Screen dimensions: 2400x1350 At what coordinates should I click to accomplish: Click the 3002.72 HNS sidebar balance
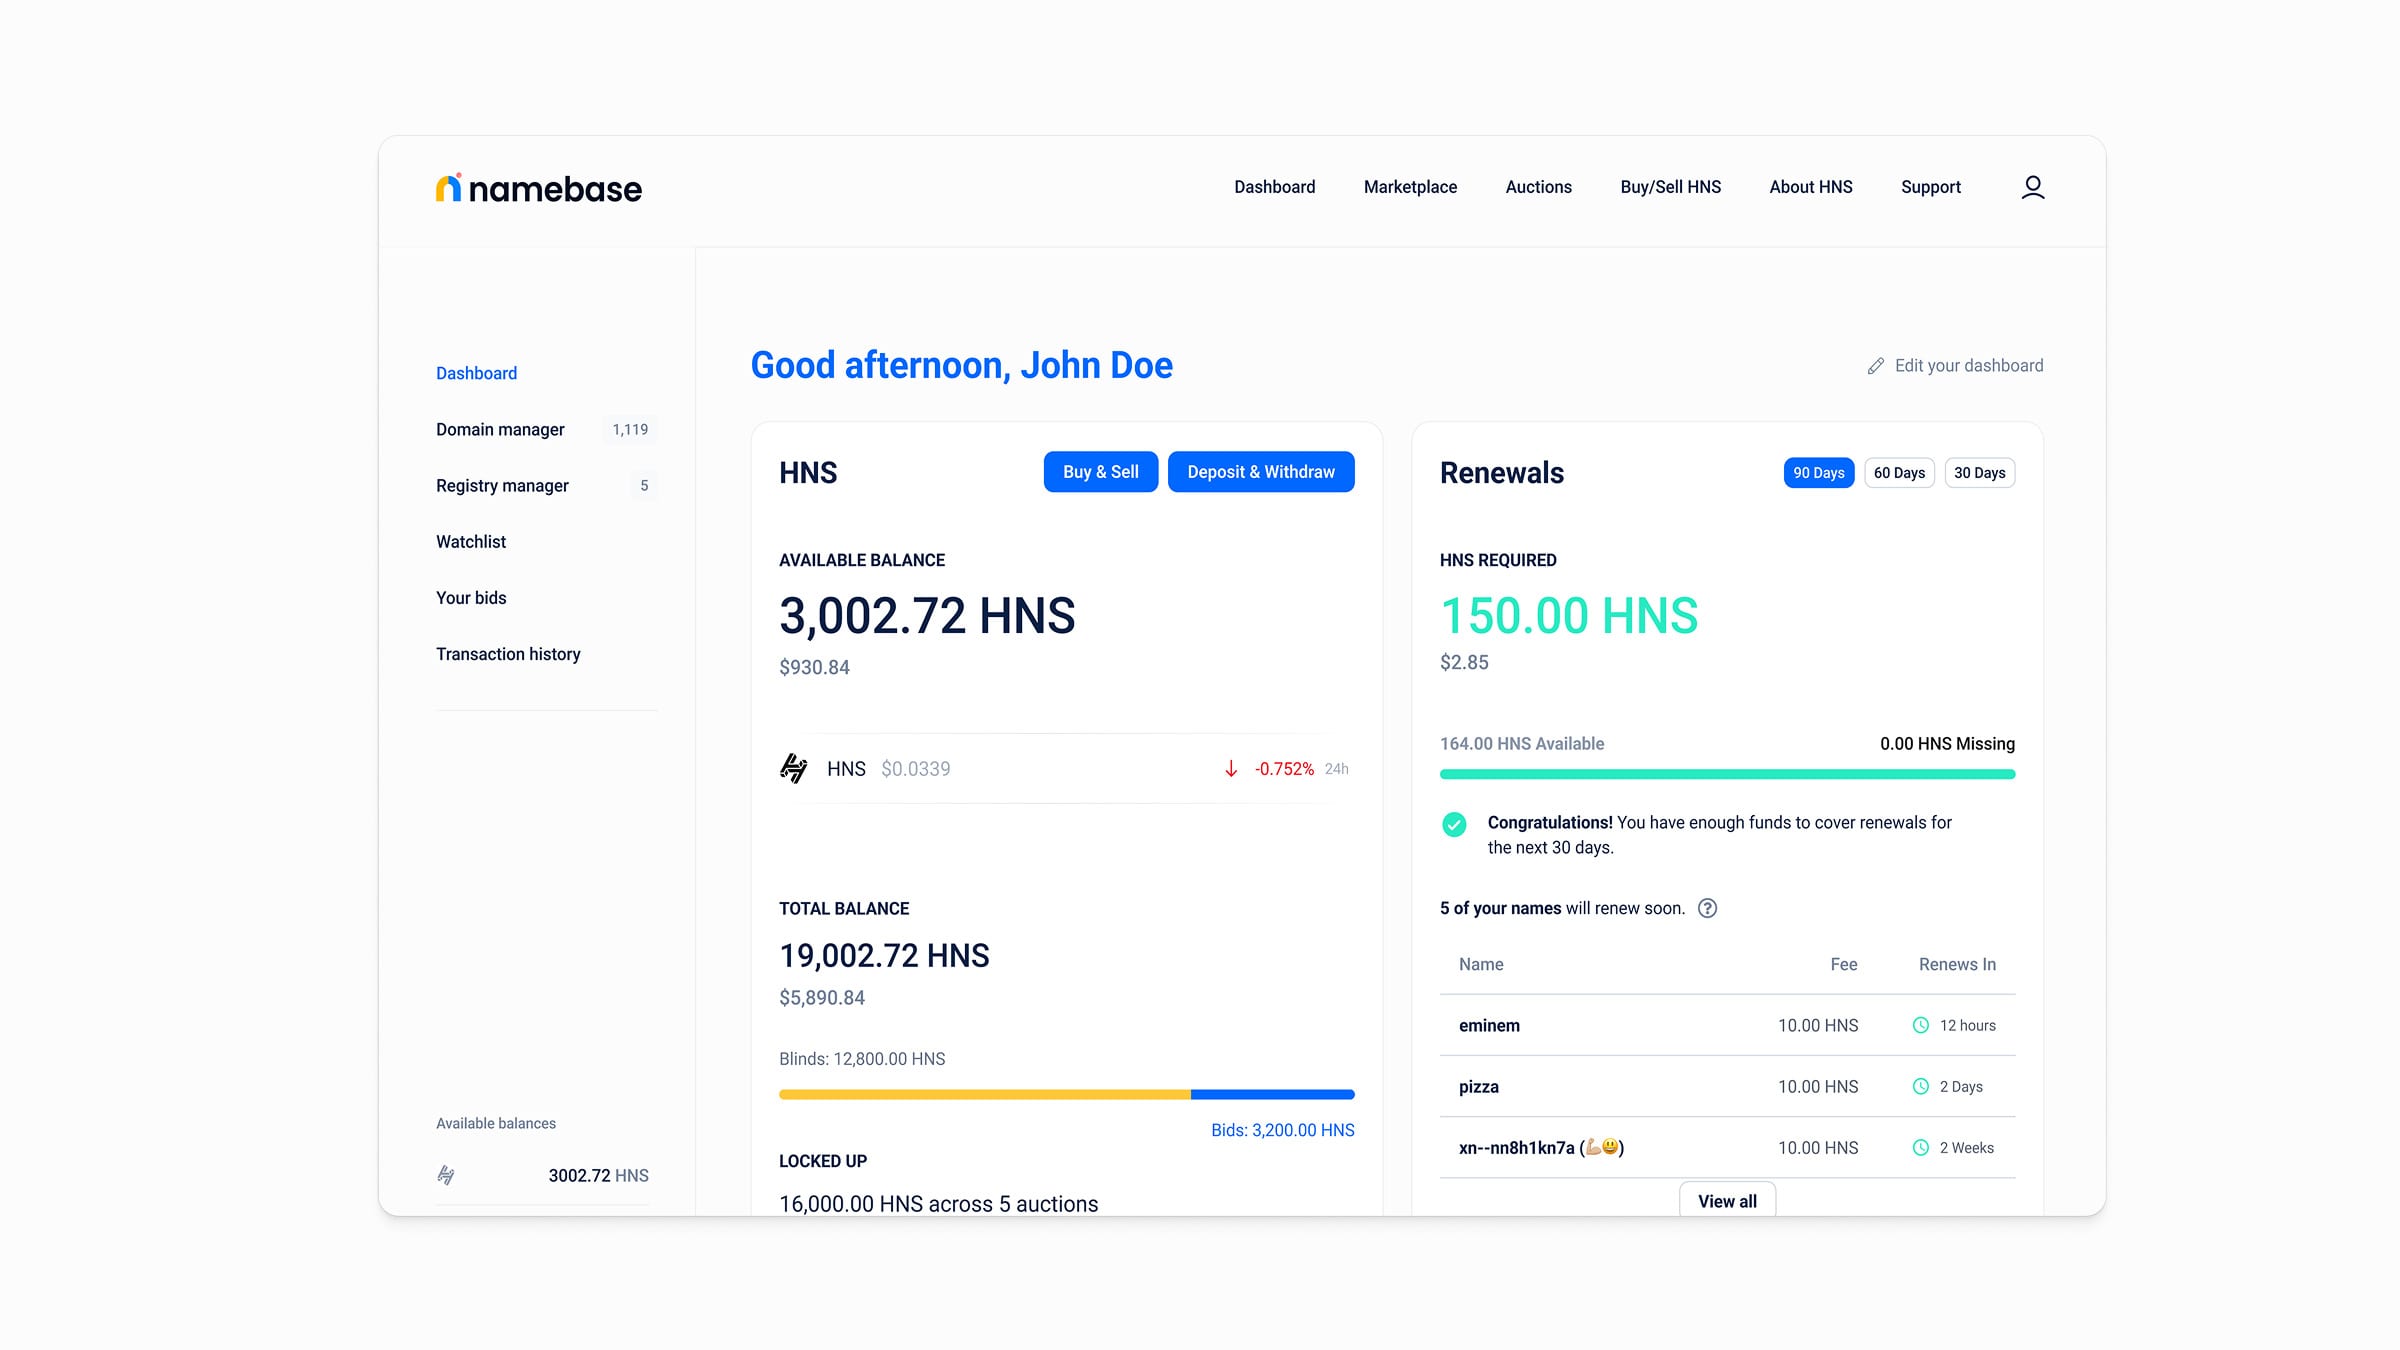598,1175
